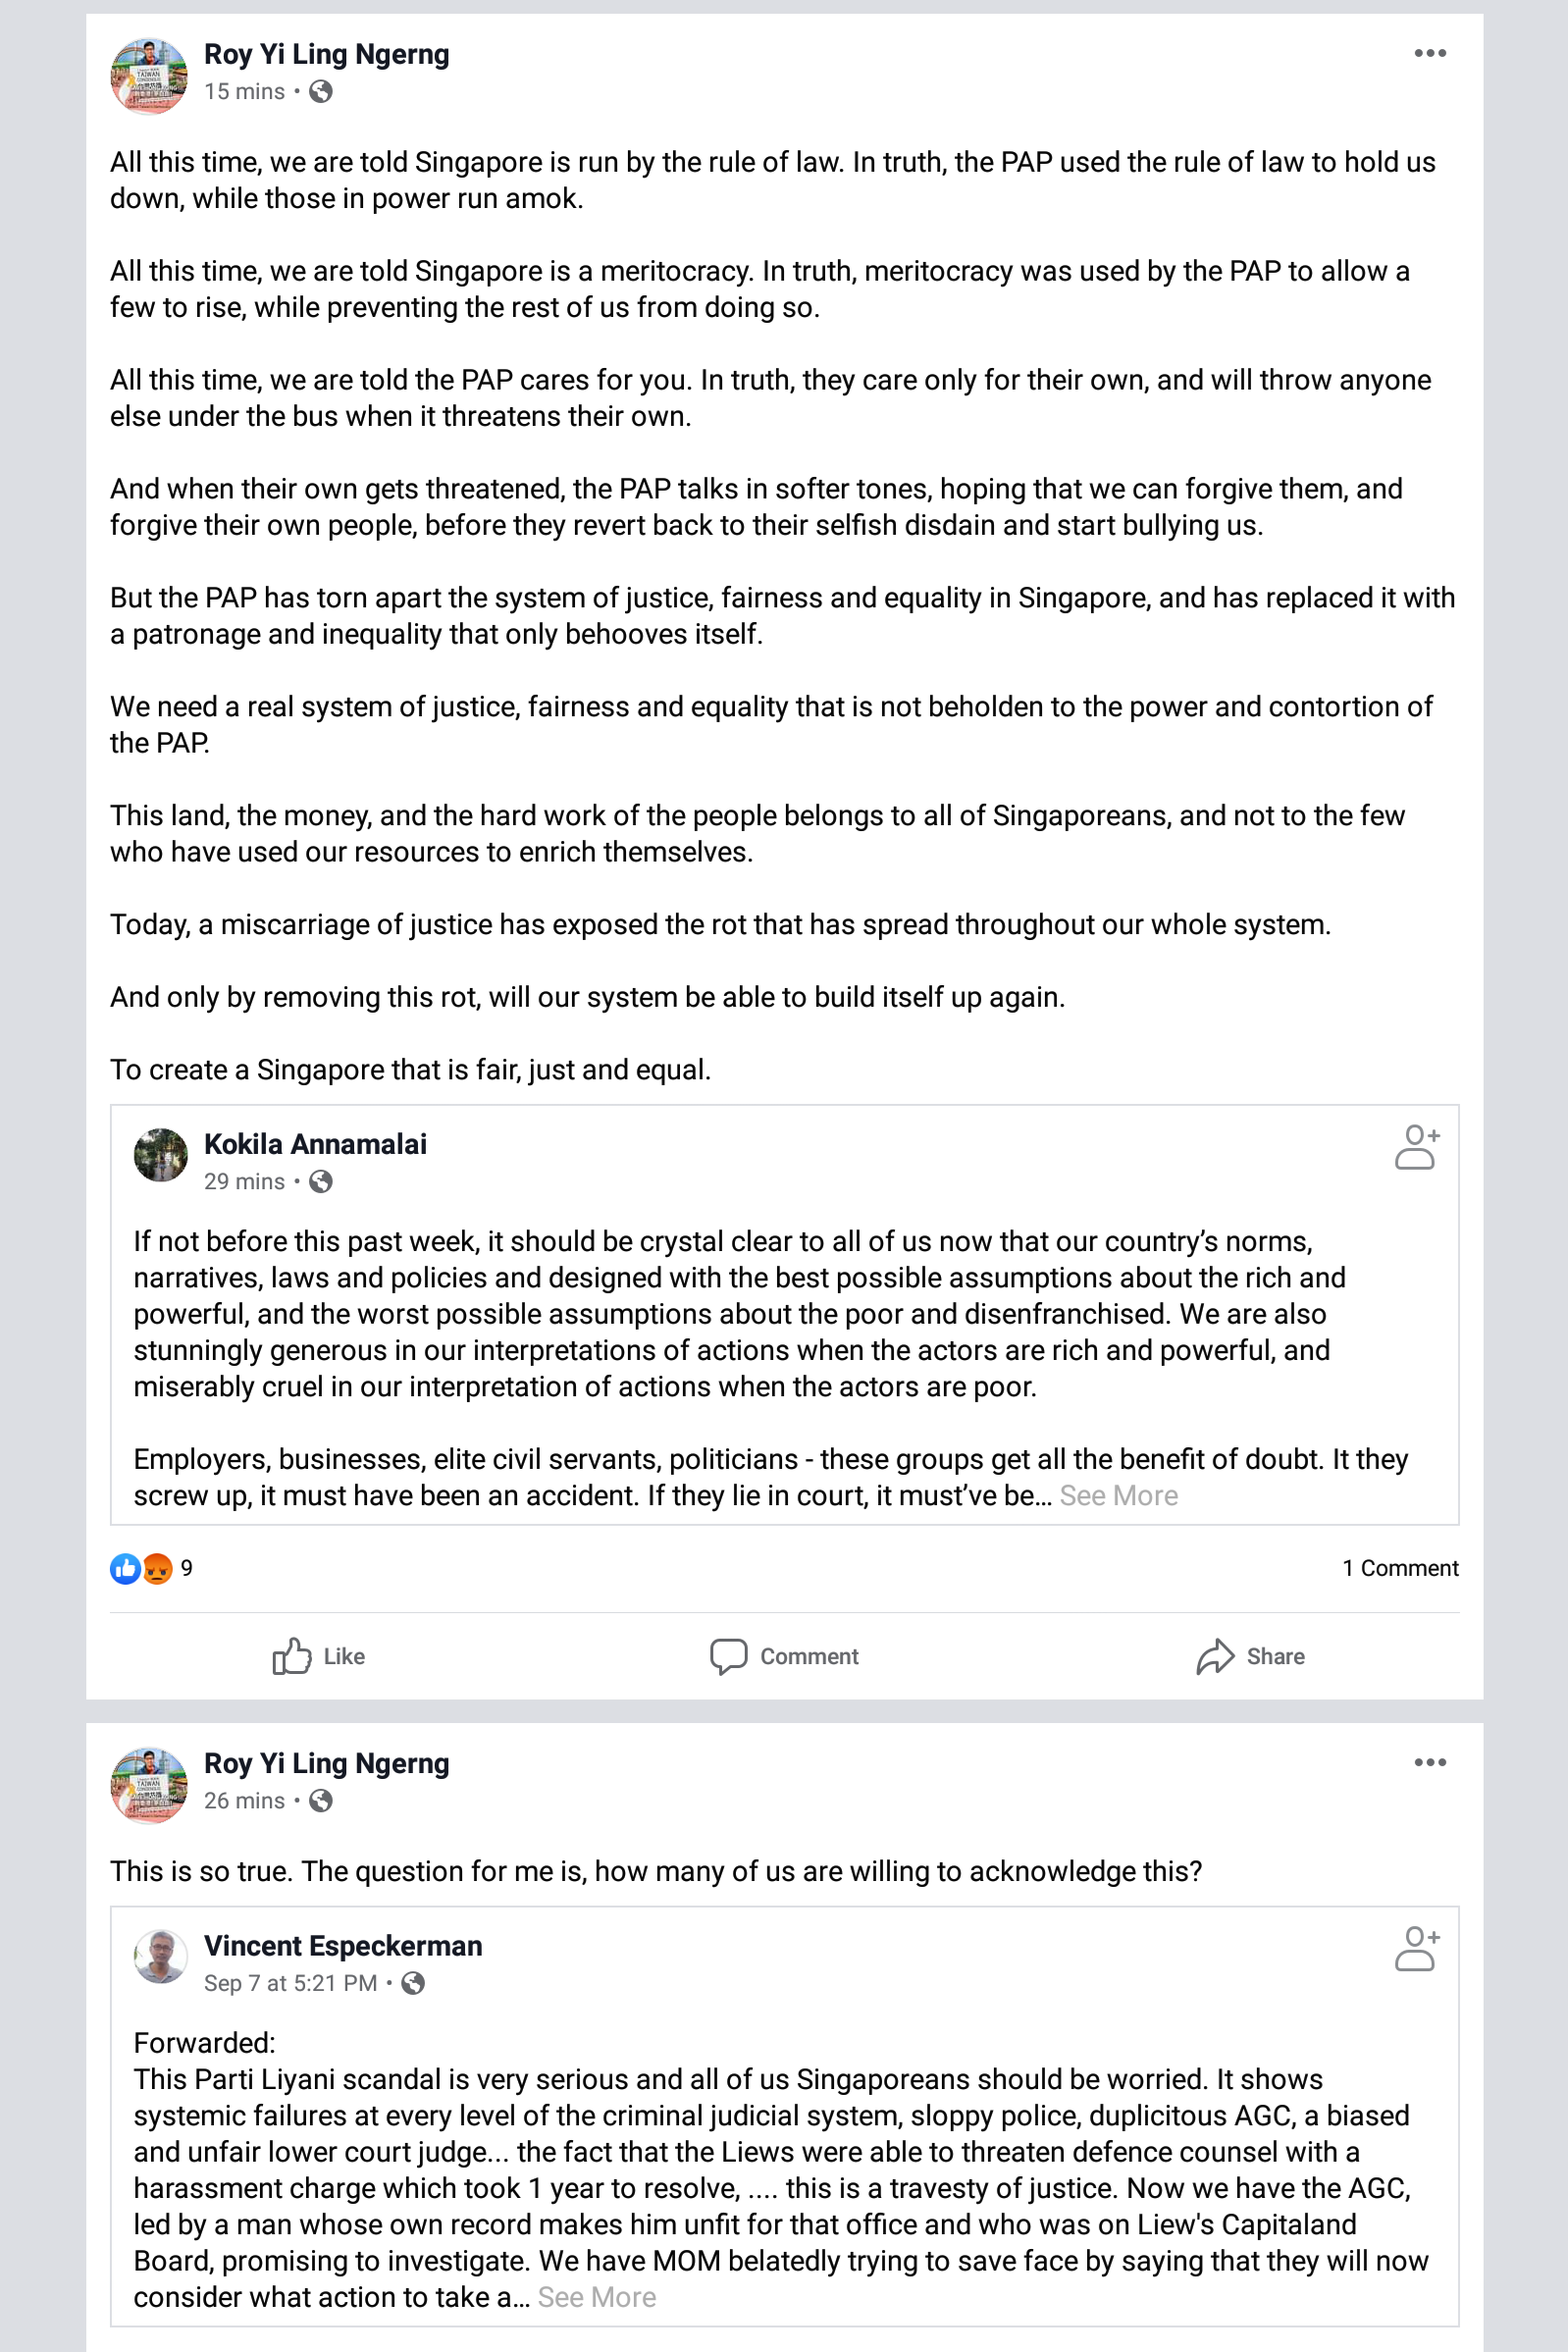
Task: Comment on the first post
Action: point(784,1656)
